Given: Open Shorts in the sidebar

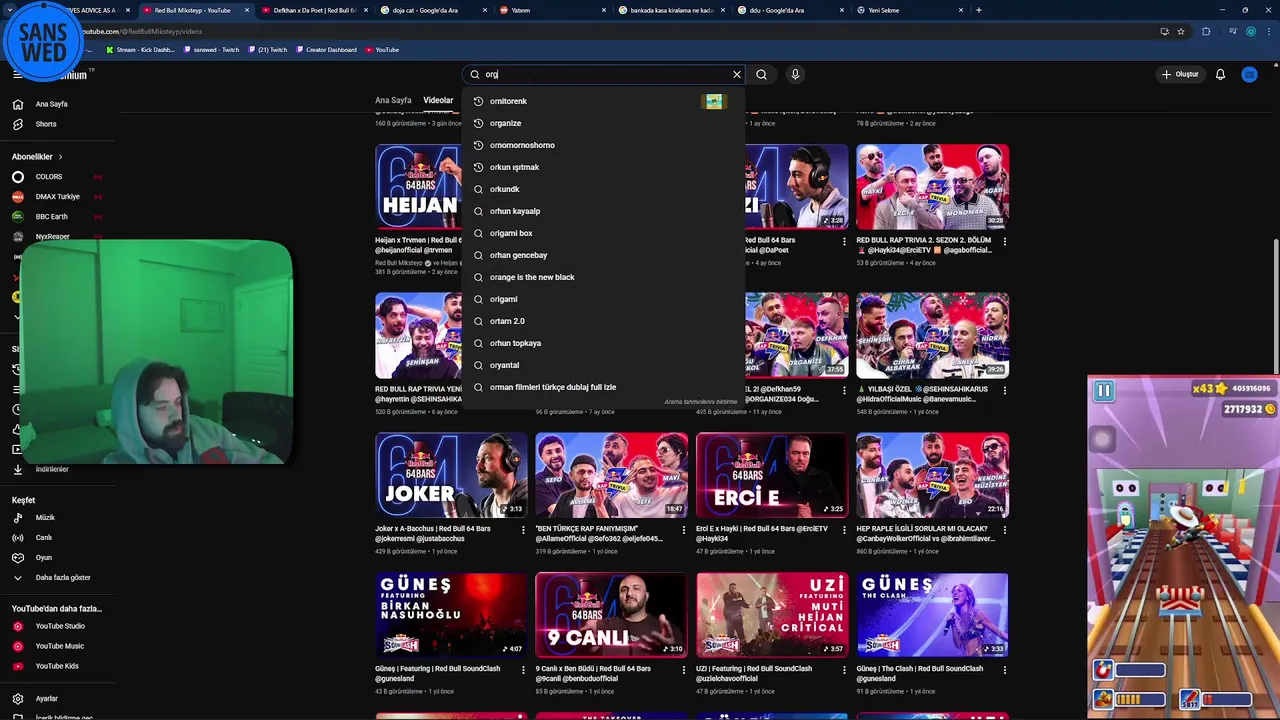Looking at the screenshot, I should pyautogui.click(x=46, y=124).
